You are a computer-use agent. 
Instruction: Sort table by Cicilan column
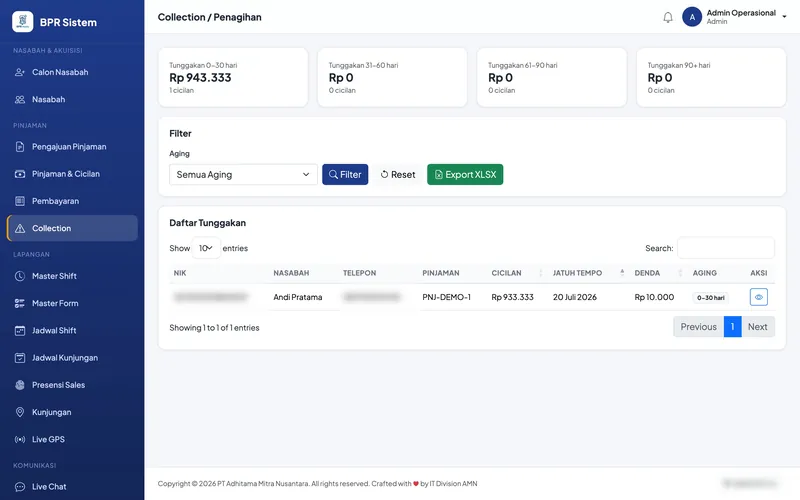click(x=517, y=273)
